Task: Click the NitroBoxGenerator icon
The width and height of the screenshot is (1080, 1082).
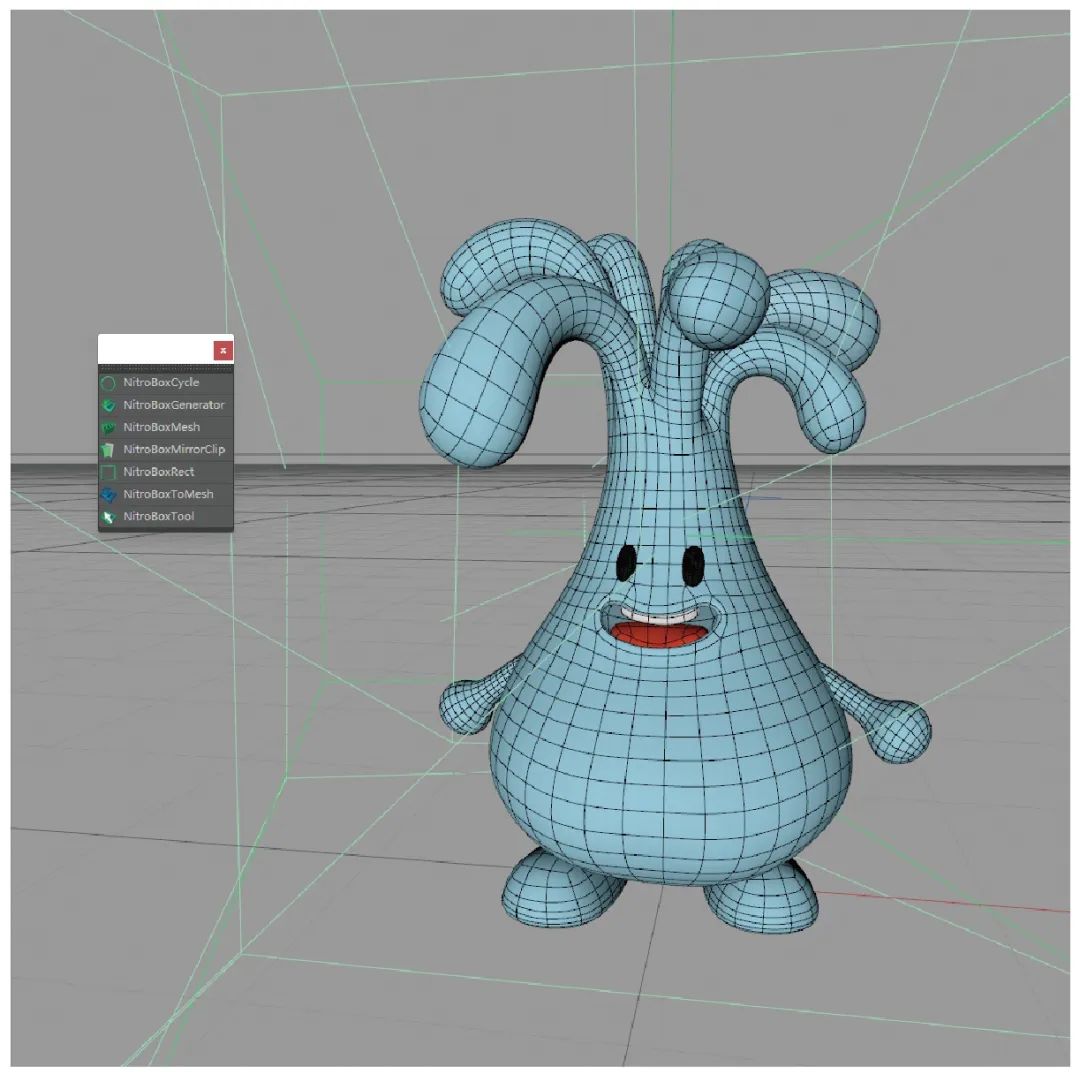Action: pyautogui.click(x=108, y=405)
